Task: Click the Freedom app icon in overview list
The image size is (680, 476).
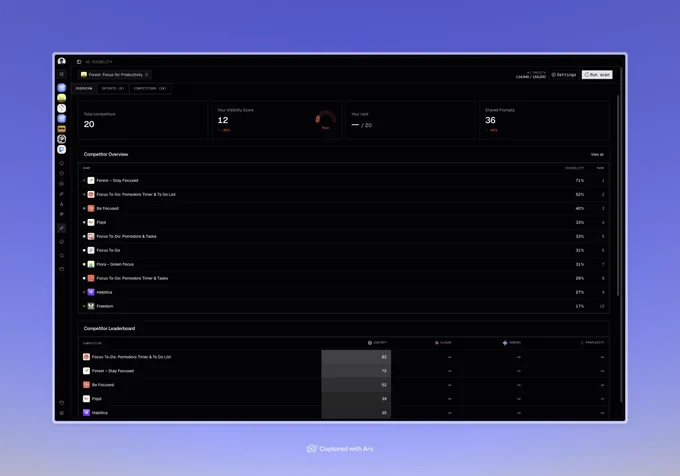Action: click(91, 306)
